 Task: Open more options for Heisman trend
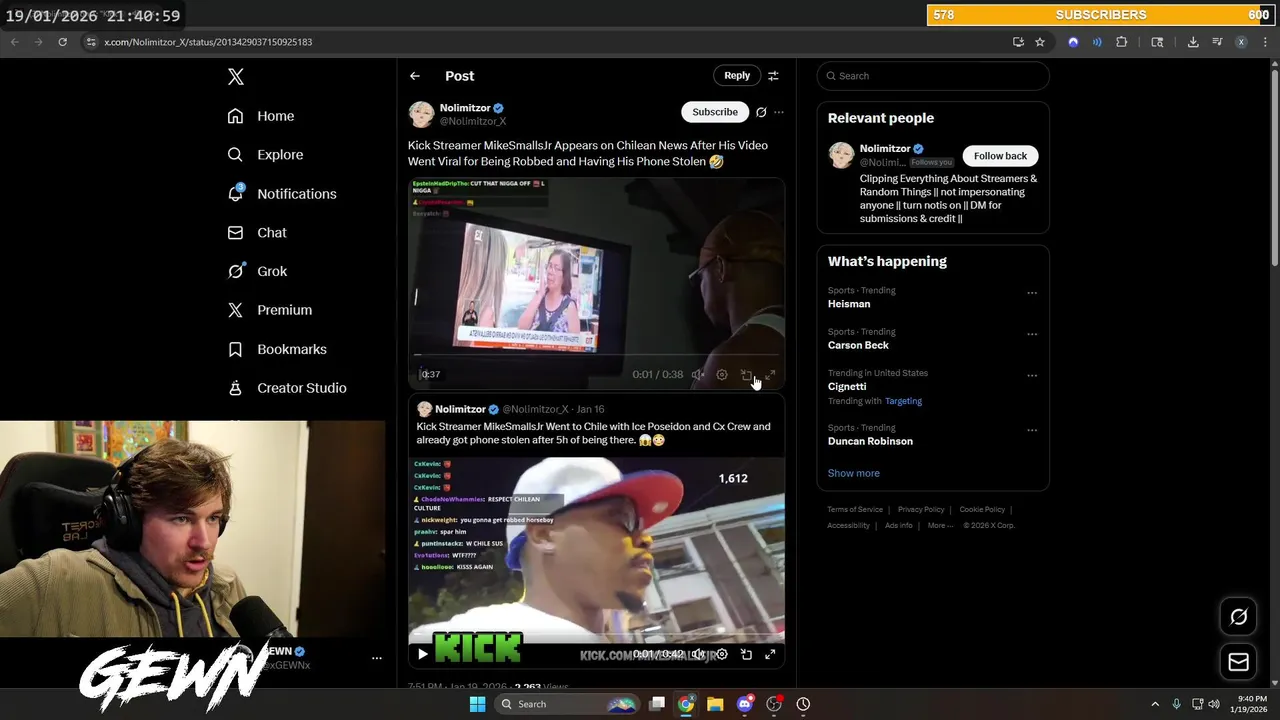1032,293
